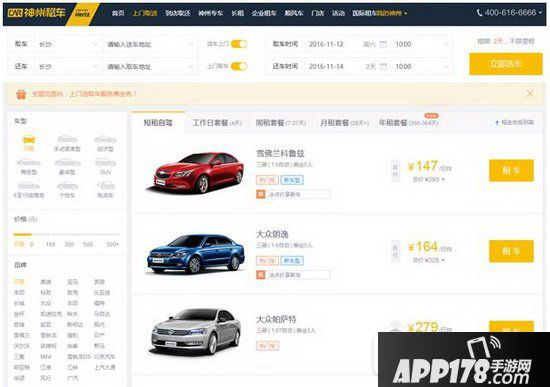This screenshot has width=550, height=387.
Task: Filter by brand MINI
Action: (x=46, y=357)
